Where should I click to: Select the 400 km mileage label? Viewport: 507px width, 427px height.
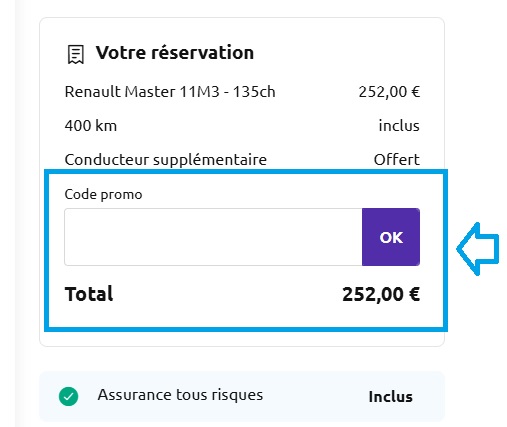click(x=91, y=126)
